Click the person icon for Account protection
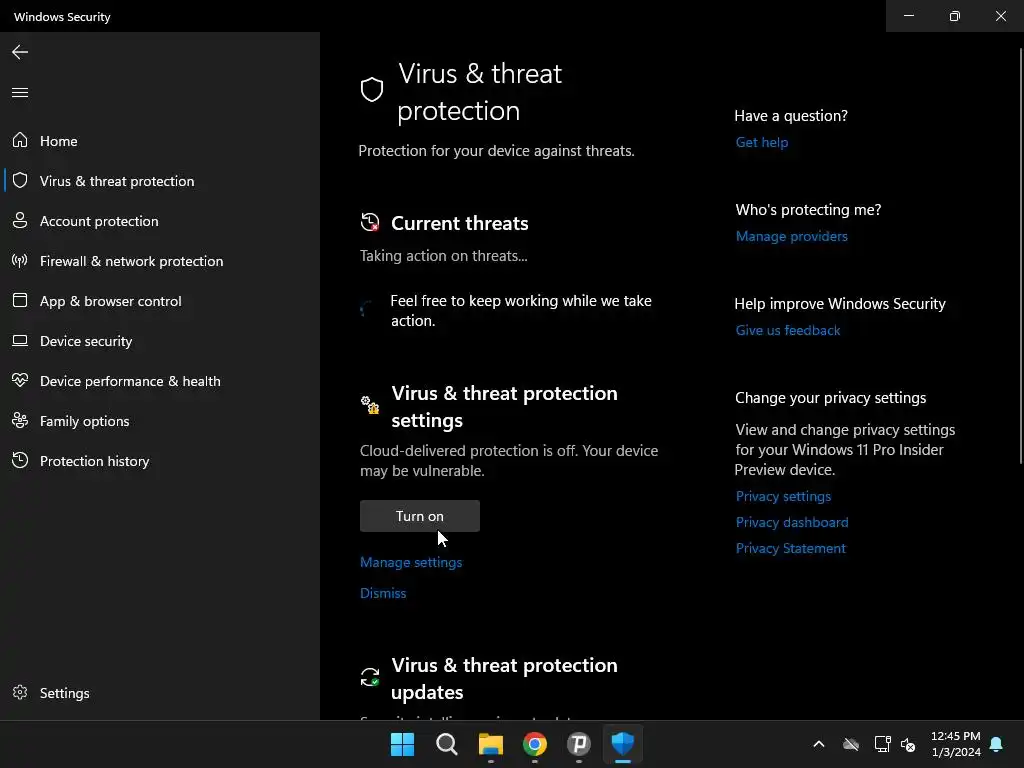The width and height of the screenshot is (1024, 768). tap(20, 220)
